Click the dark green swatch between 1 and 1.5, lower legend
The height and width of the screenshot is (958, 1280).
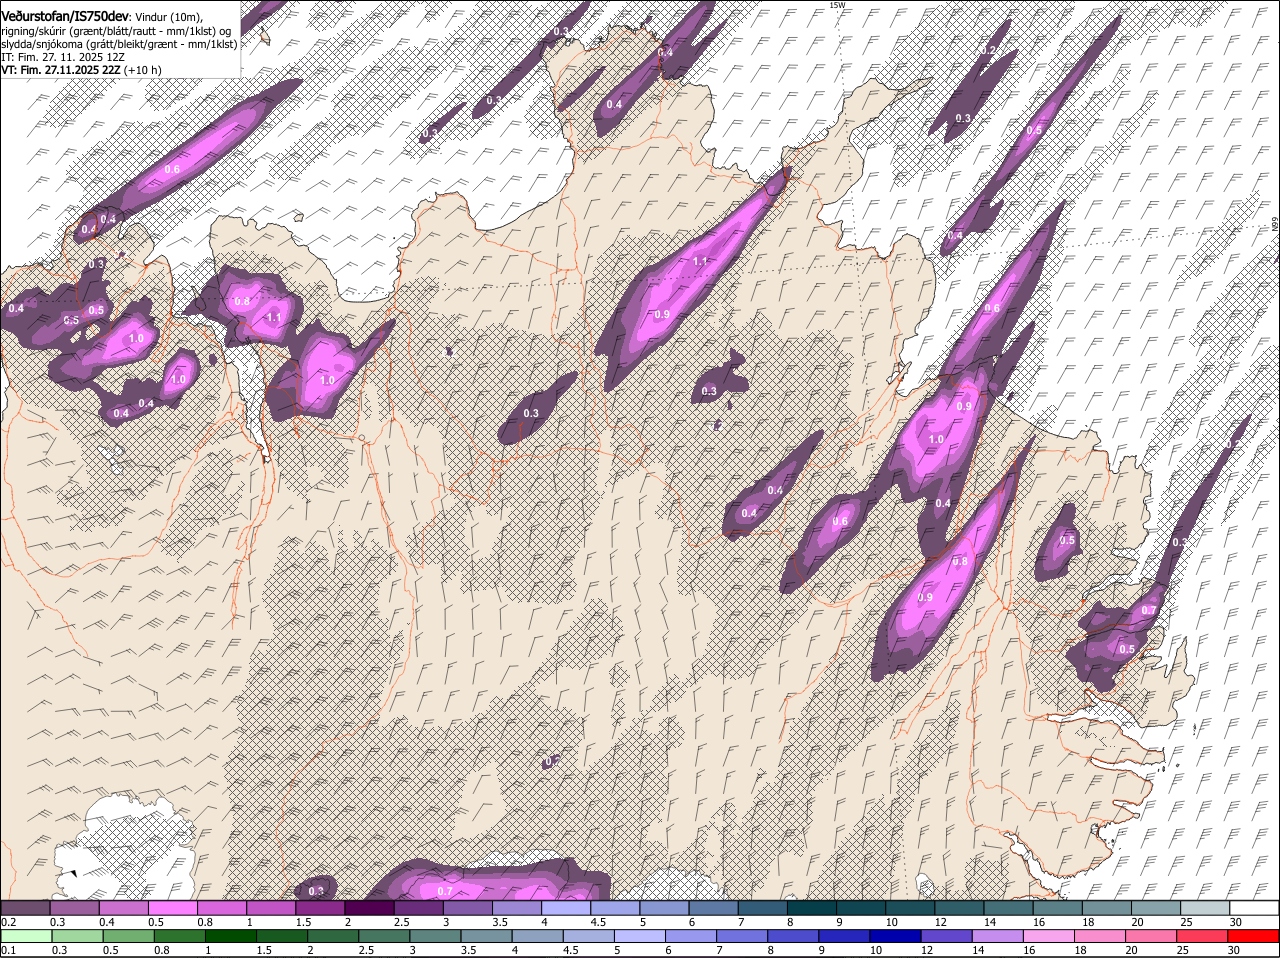[230, 937]
